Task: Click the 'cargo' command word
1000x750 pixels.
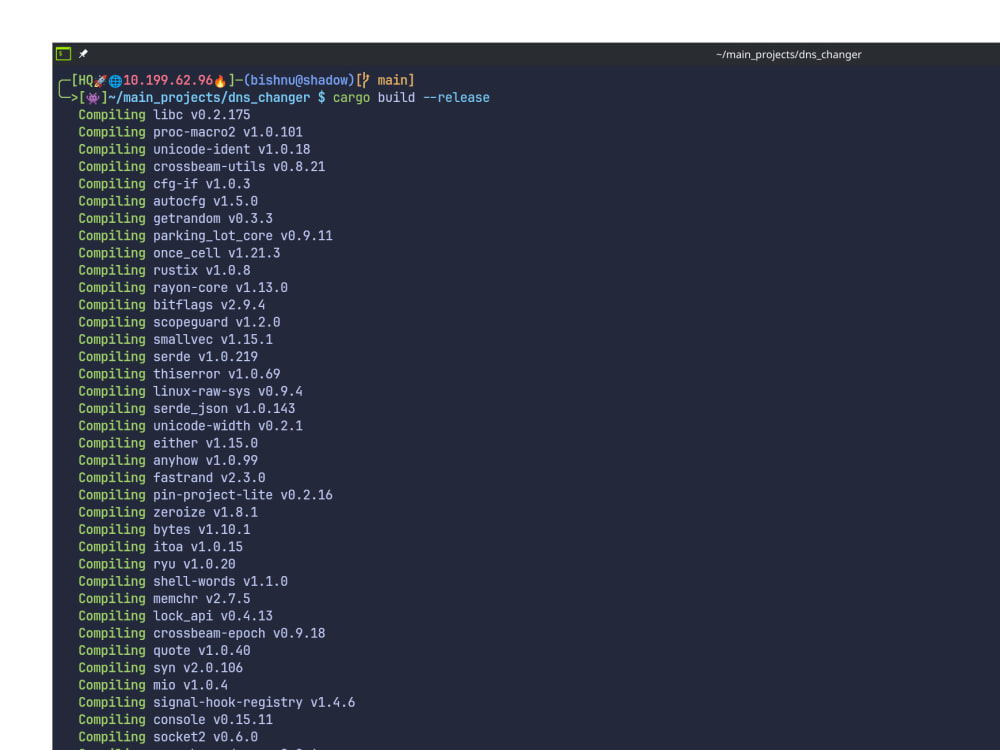Action: tap(351, 98)
